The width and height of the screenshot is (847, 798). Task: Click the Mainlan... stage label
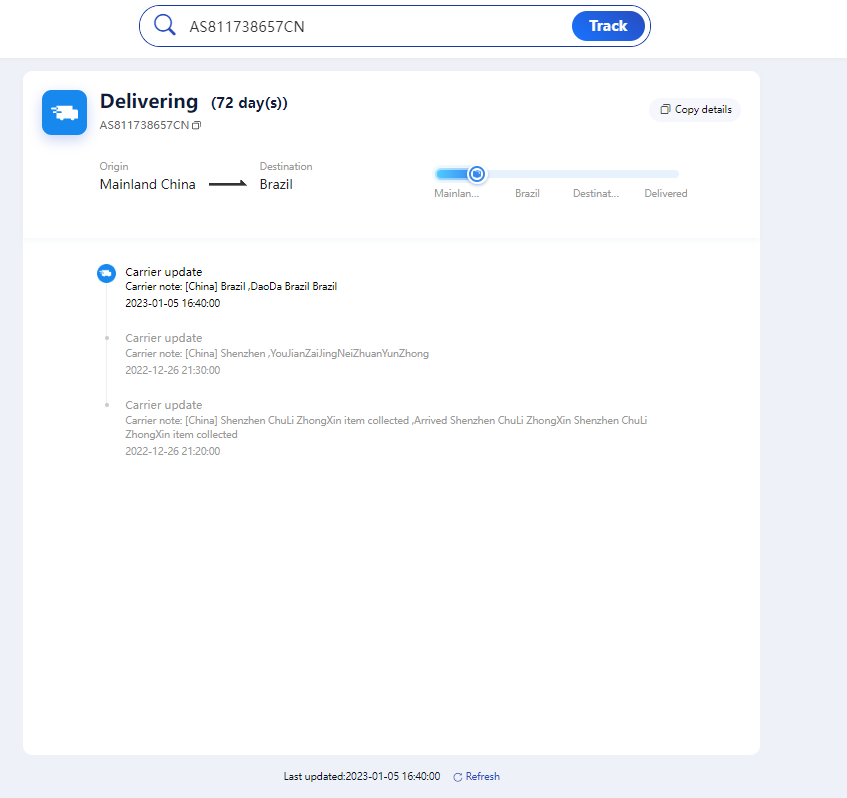click(456, 193)
